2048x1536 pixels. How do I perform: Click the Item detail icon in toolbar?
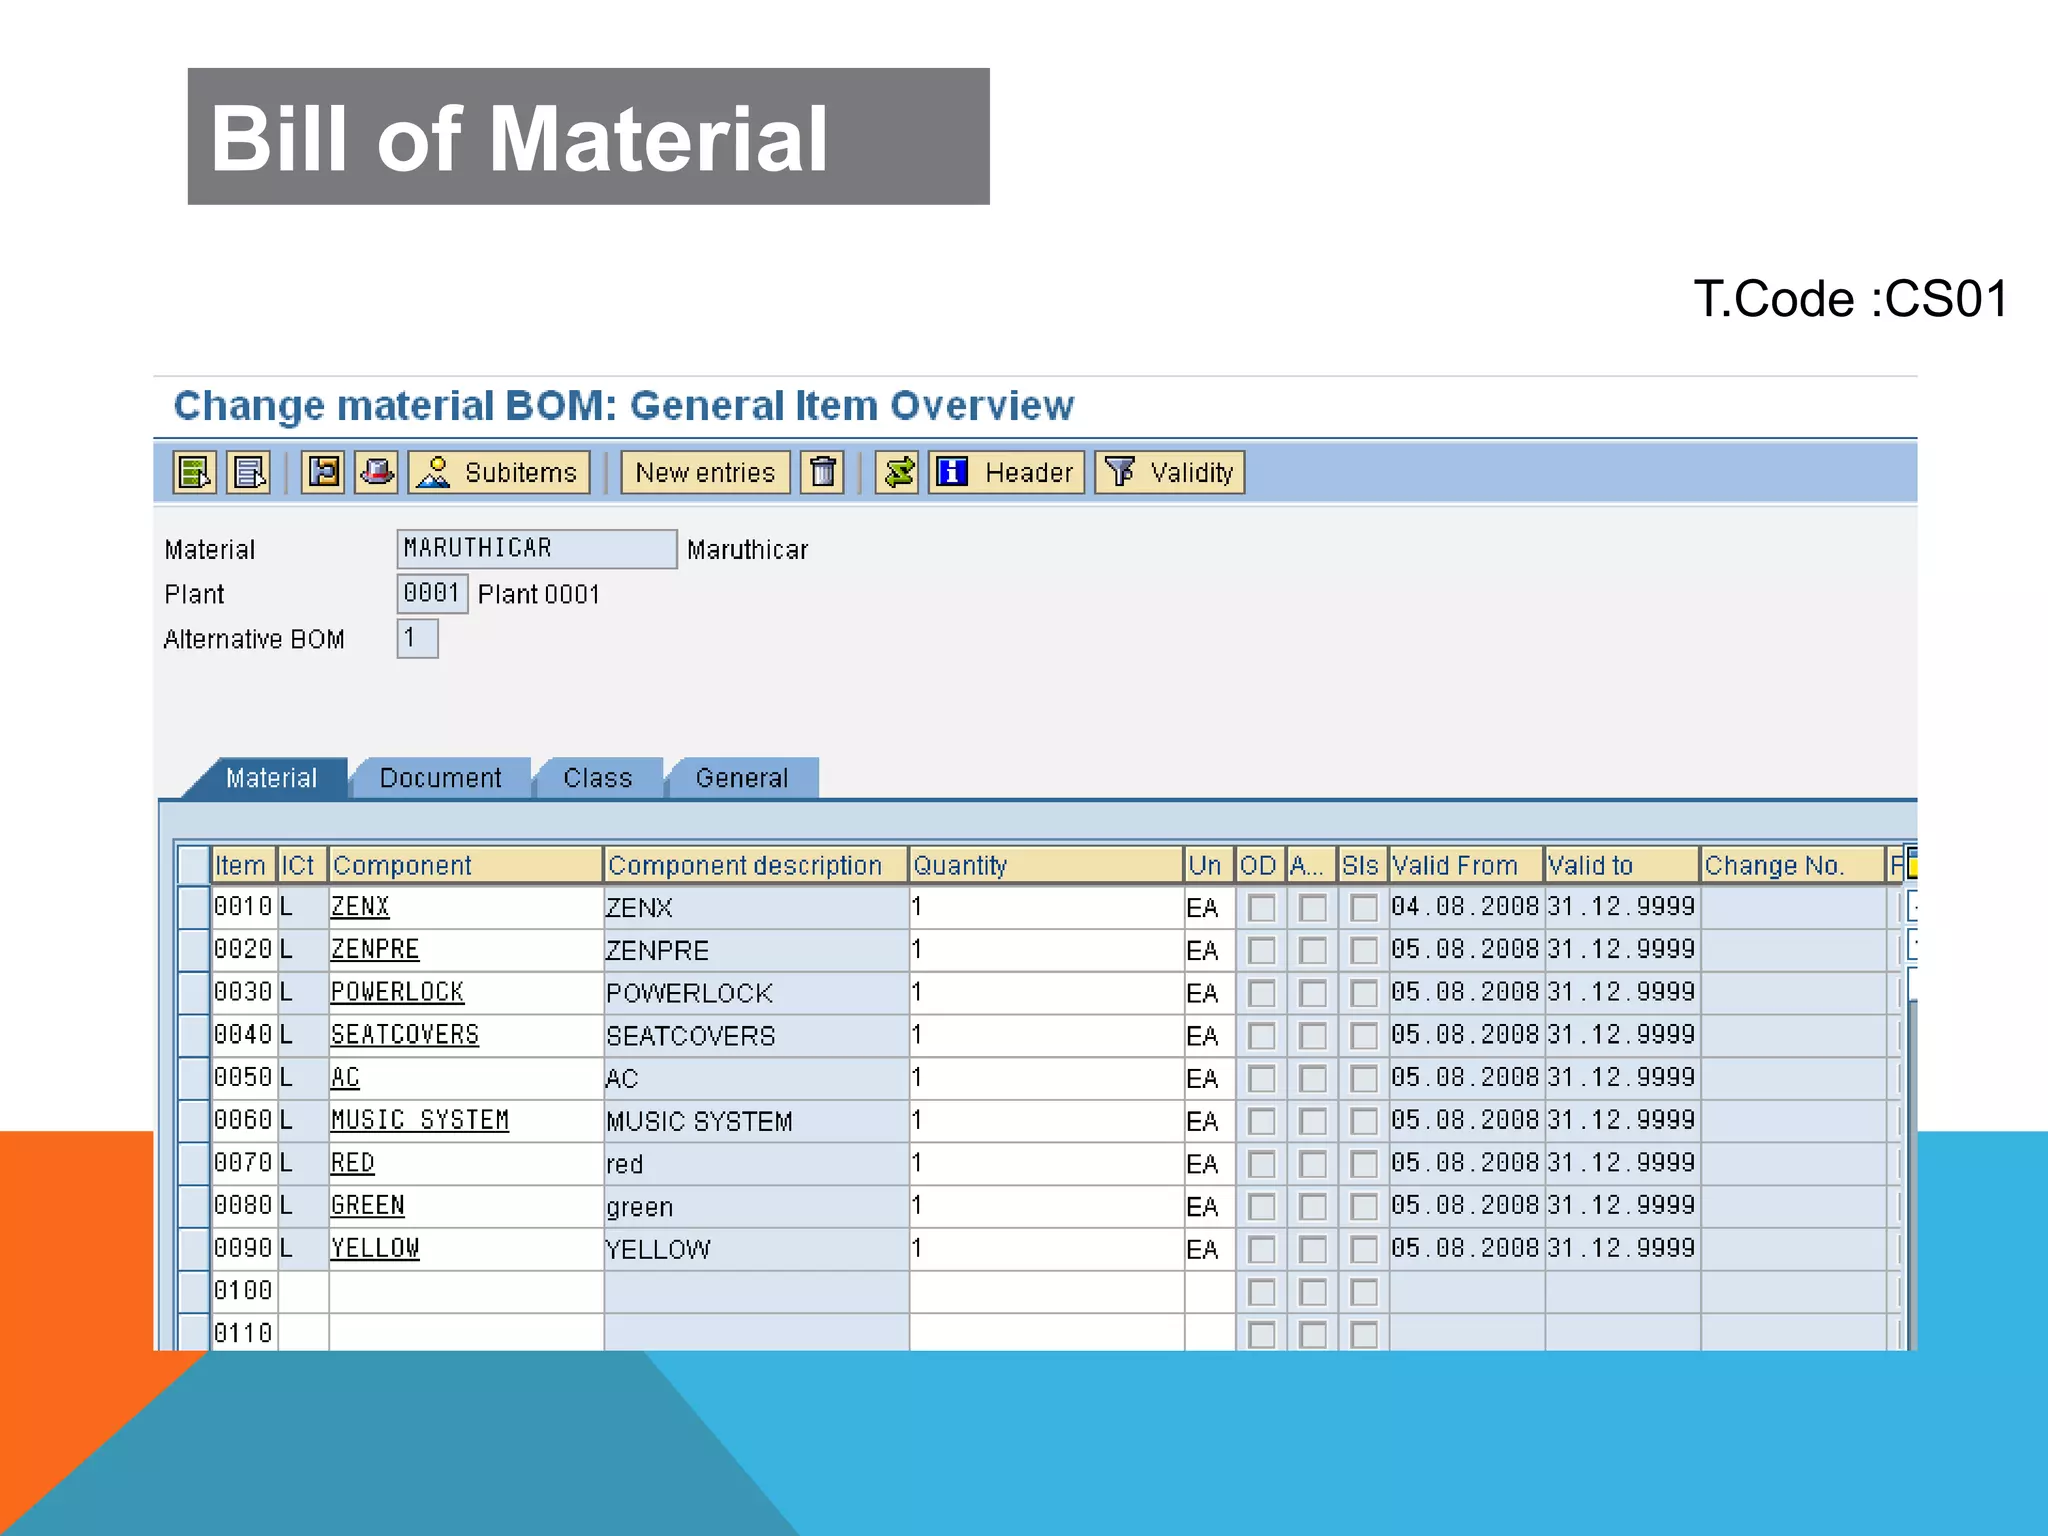(x=323, y=472)
